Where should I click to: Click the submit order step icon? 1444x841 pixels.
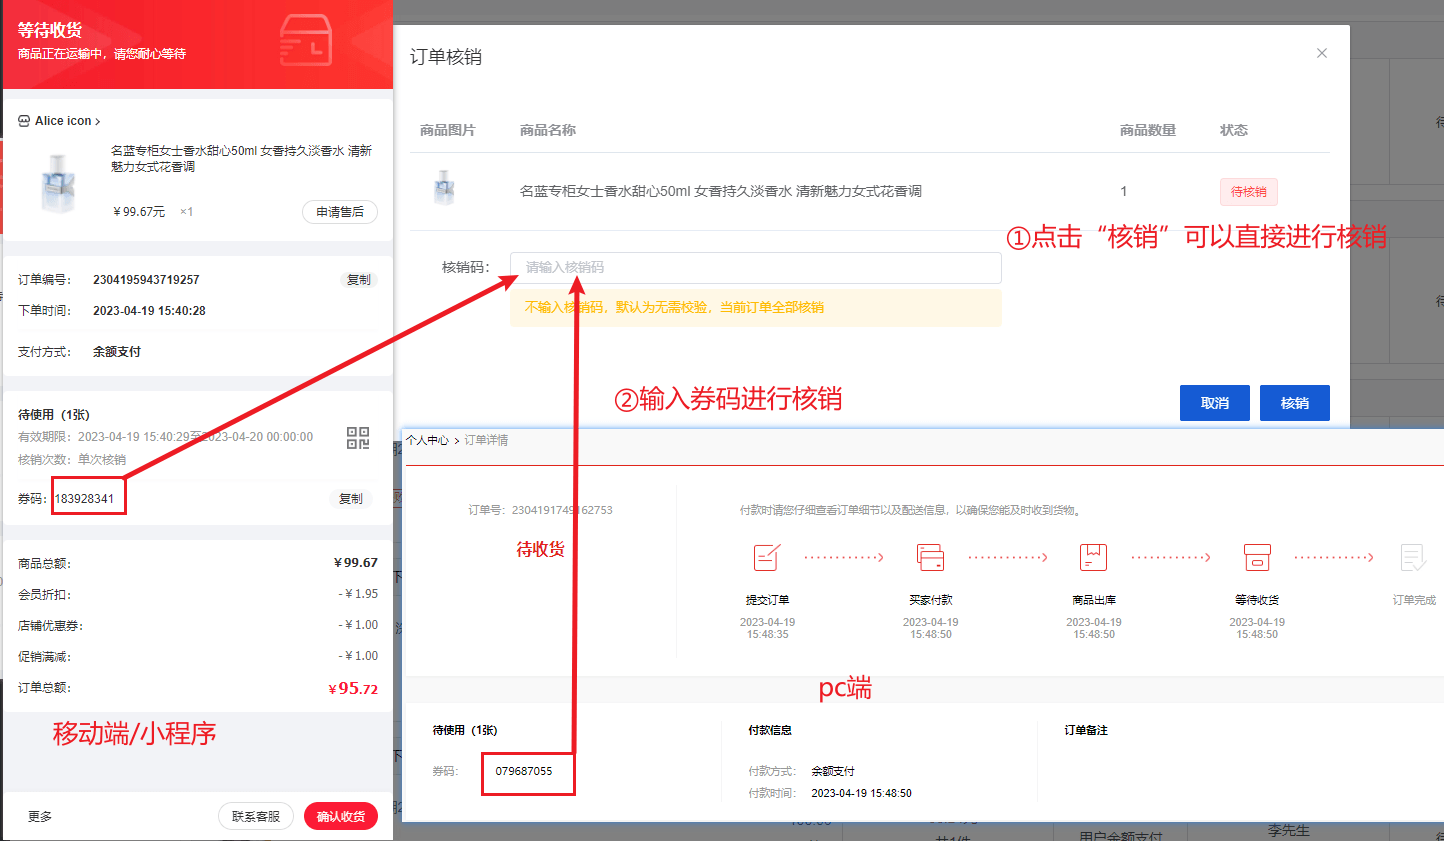pyautogui.click(x=767, y=557)
